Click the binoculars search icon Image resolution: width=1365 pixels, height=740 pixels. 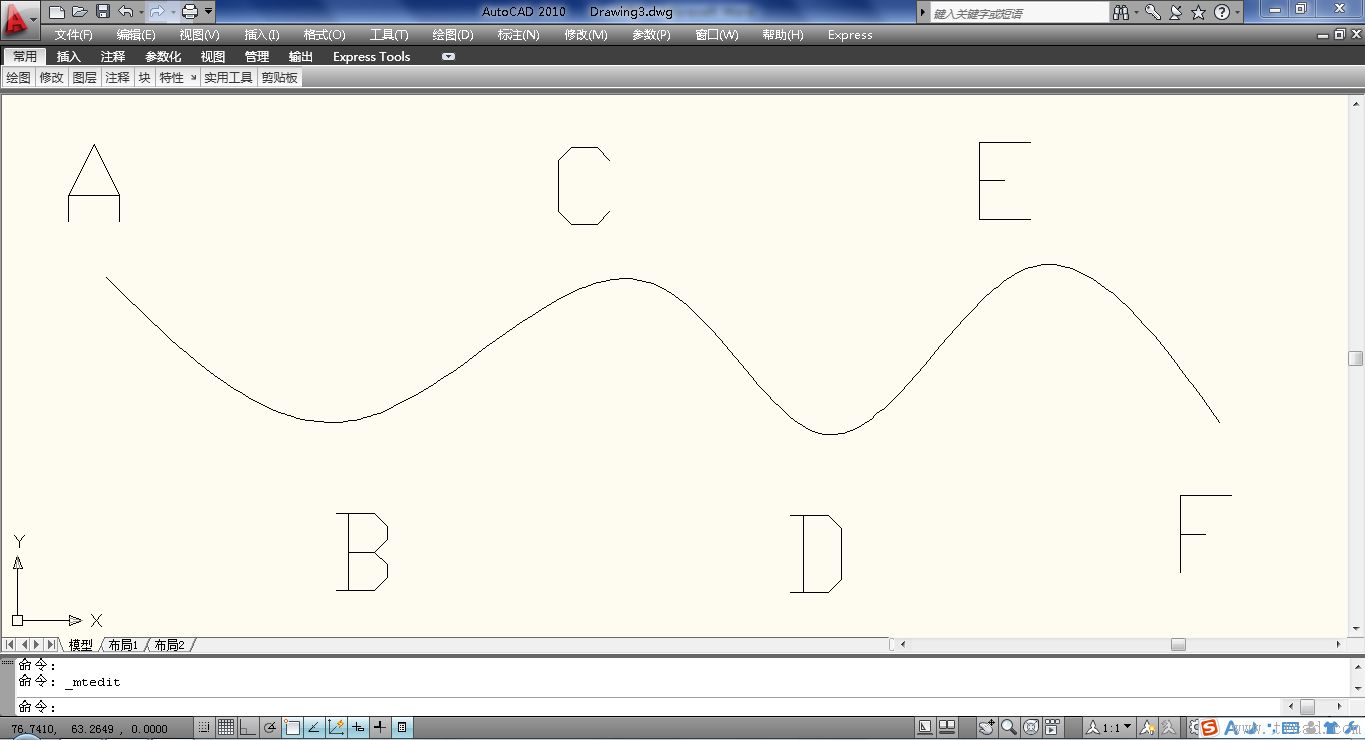(1121, 13)
